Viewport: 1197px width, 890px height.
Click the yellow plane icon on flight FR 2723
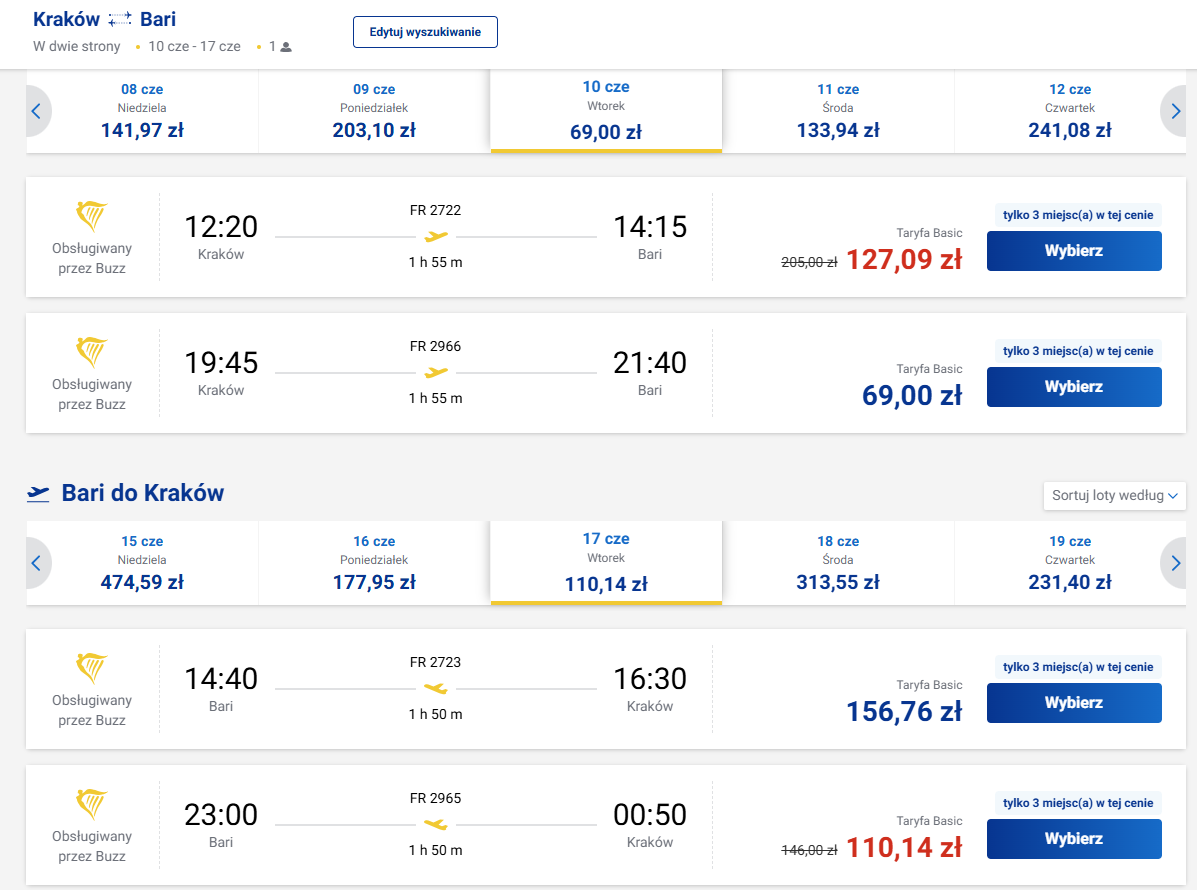pyautogui.click(x=436, y=689)
